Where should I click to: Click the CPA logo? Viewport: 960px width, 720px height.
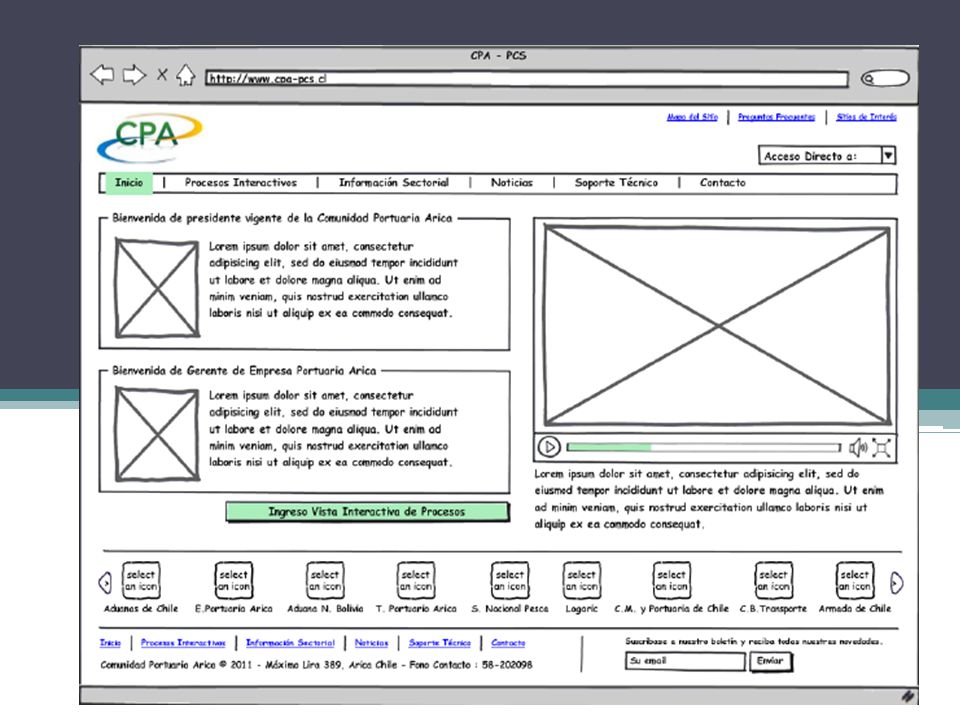tap(149, 138)
